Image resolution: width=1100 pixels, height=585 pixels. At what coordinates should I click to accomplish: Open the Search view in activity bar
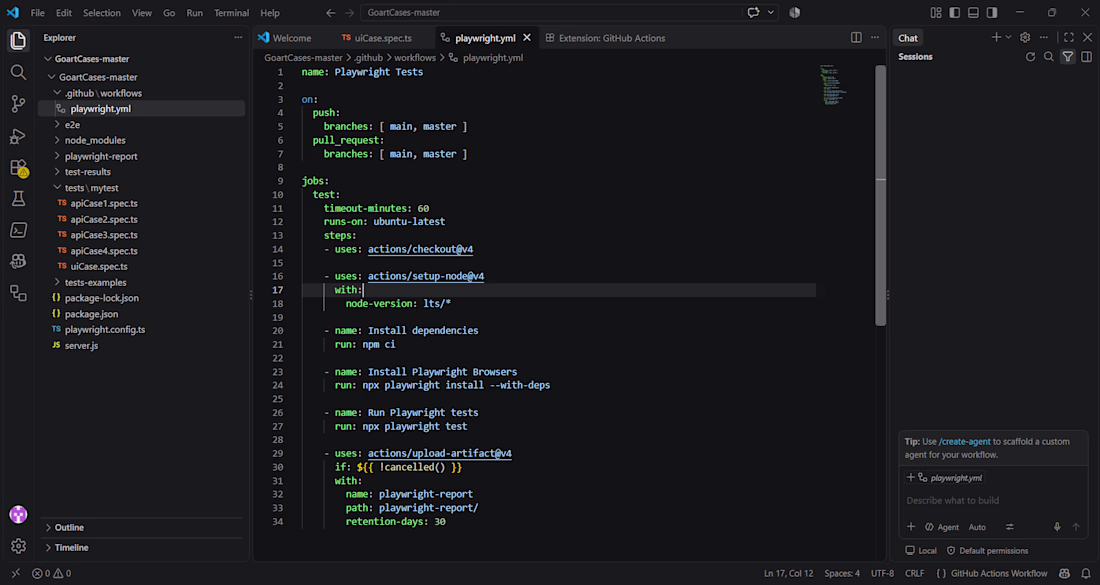(18, 72)
